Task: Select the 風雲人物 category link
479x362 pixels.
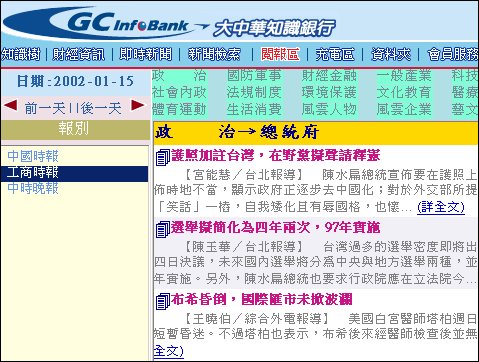Action: coord(329,109)
